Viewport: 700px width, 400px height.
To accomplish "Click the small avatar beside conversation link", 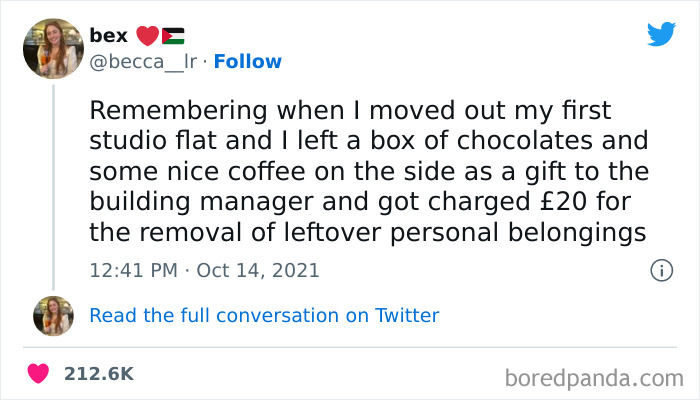I will coord(53,316).
